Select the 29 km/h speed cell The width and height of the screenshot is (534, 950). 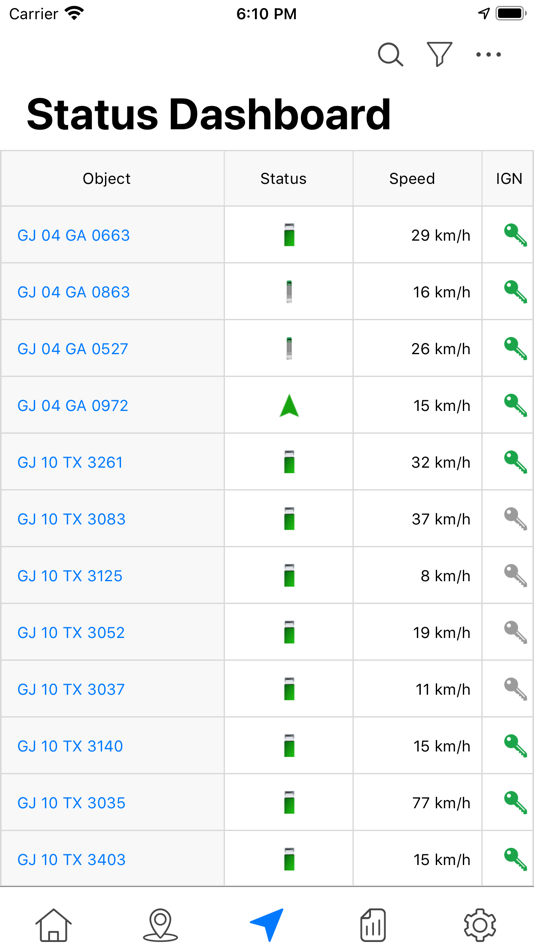pos(418,235)
